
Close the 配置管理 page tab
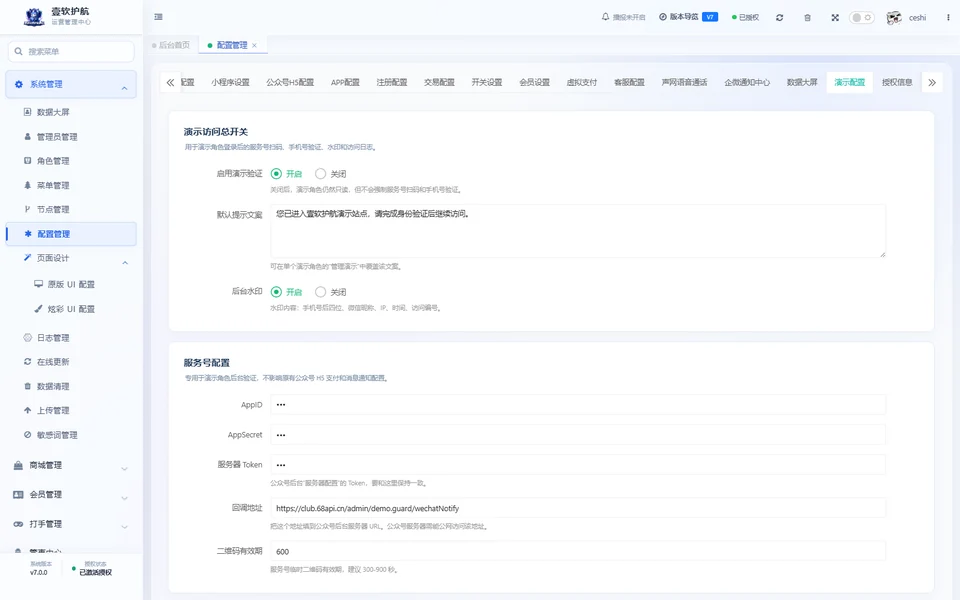coord(254,45)
